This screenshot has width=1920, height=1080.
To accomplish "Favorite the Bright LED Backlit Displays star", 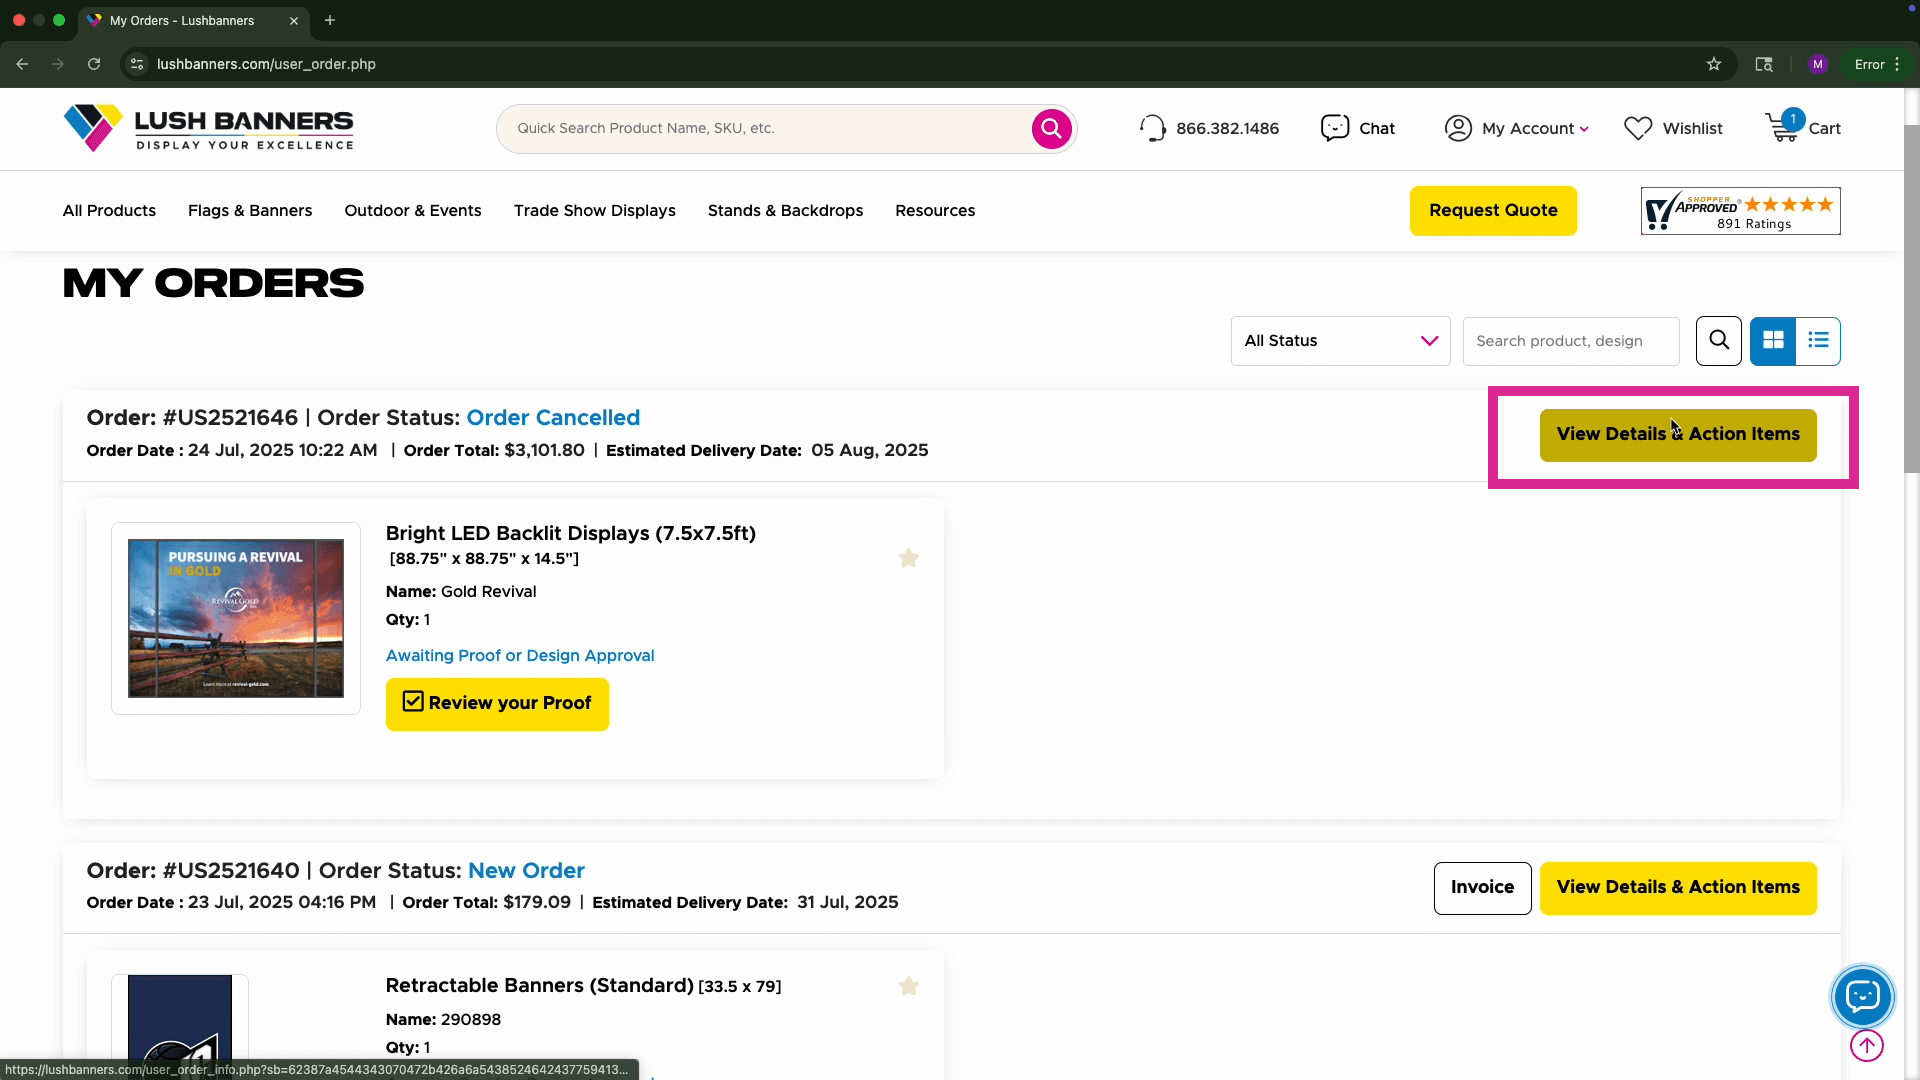I will [908, 558].
